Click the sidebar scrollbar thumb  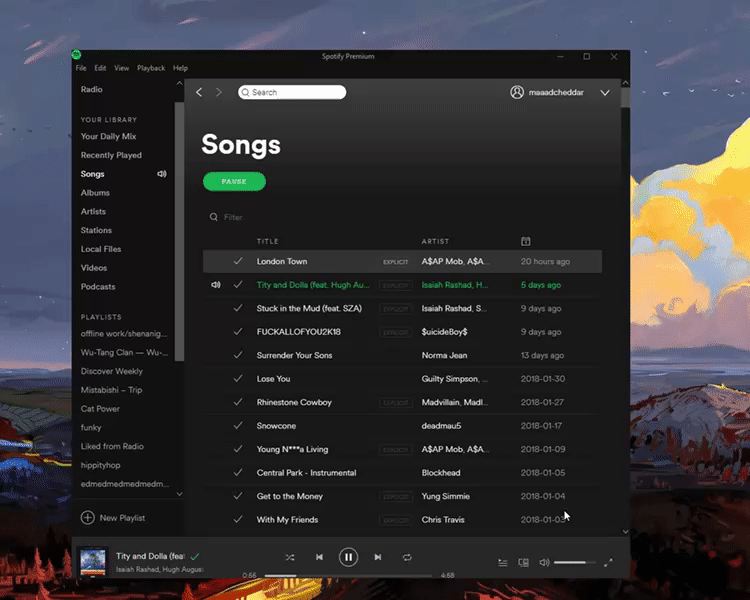pyautogui.click(x=179, y=232)
